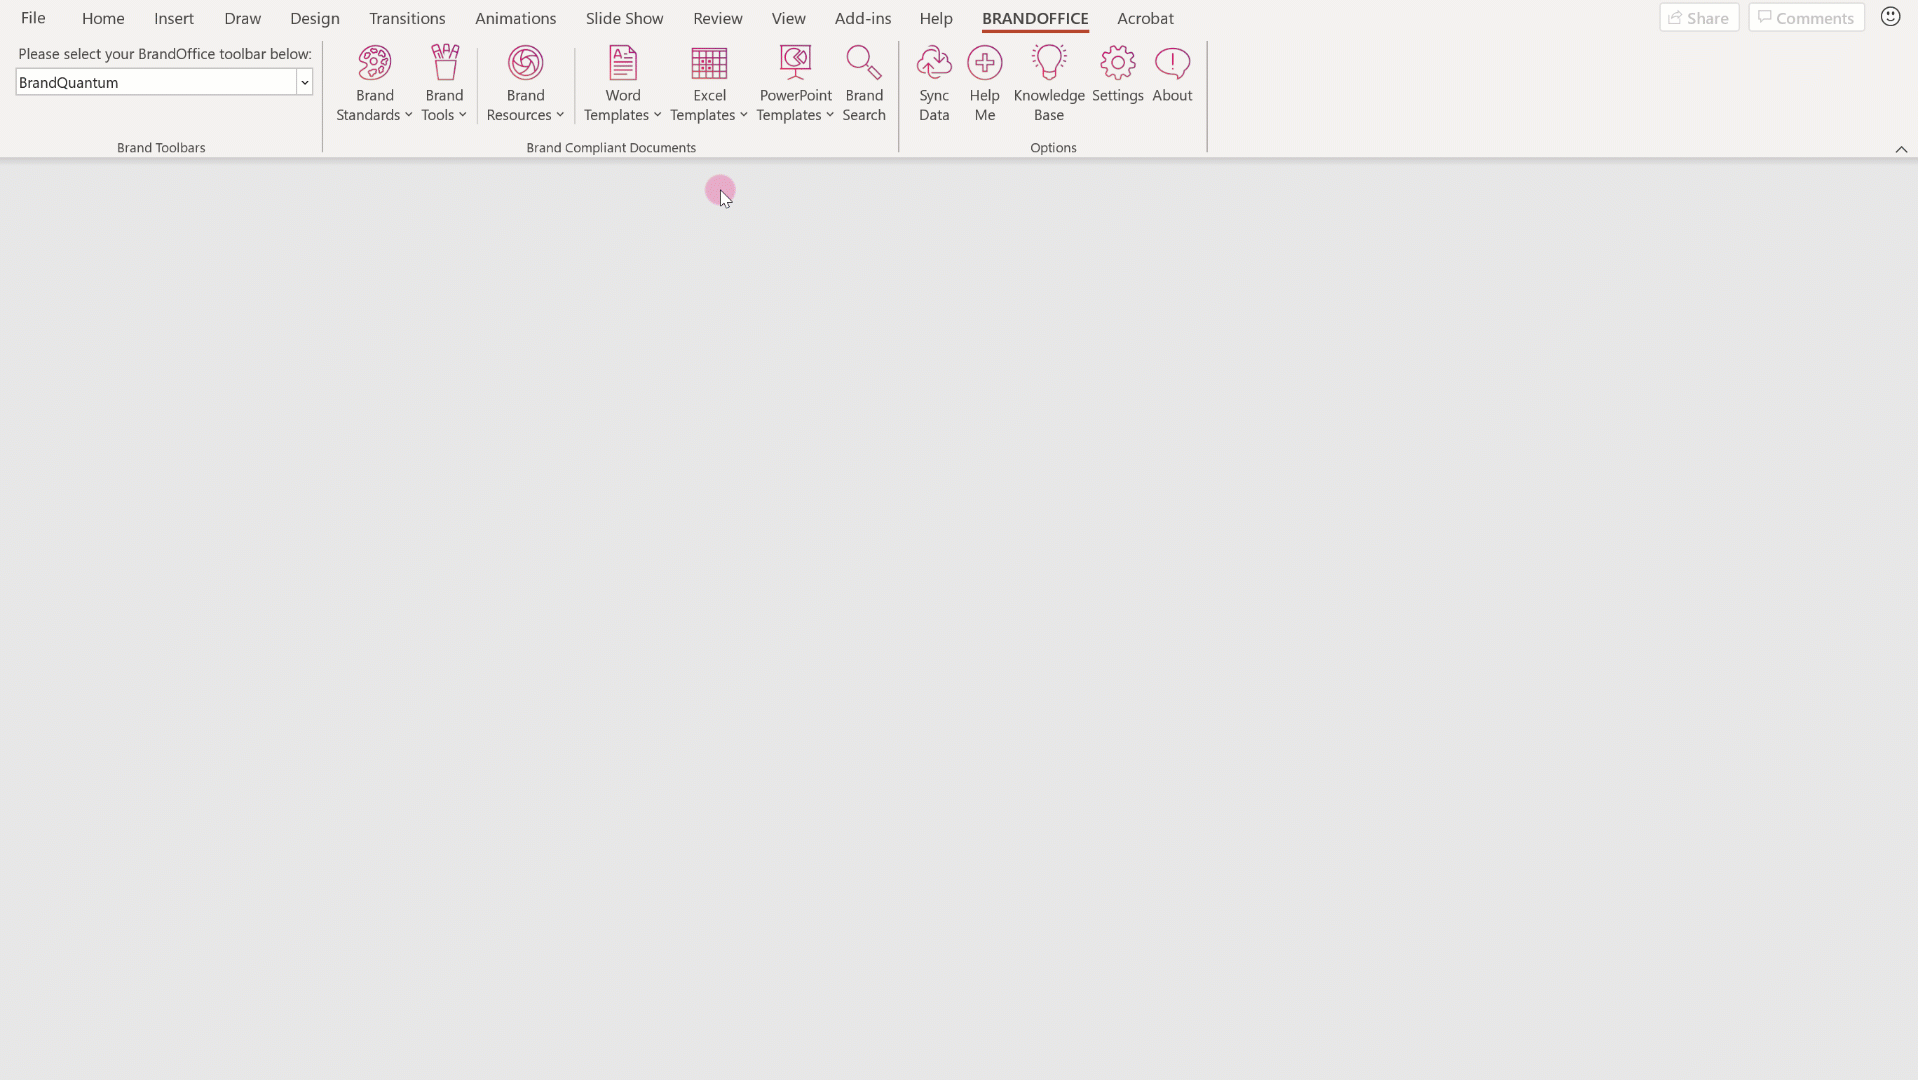Collapse the ribbon with the chevron
Viewport: 1918px width, 1080px height.
tap(1901, 149)
